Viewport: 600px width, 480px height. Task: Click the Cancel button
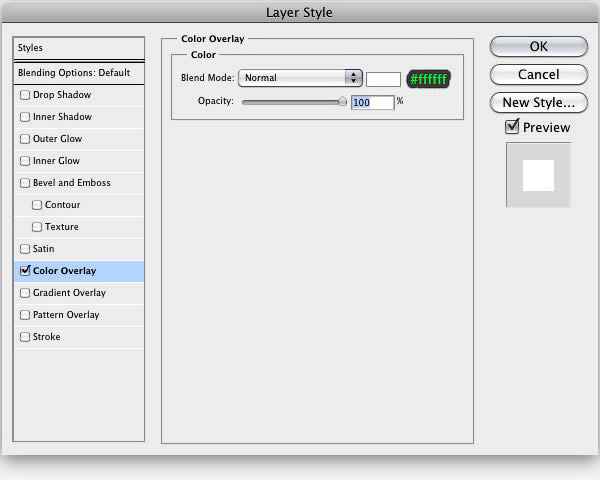538,74
